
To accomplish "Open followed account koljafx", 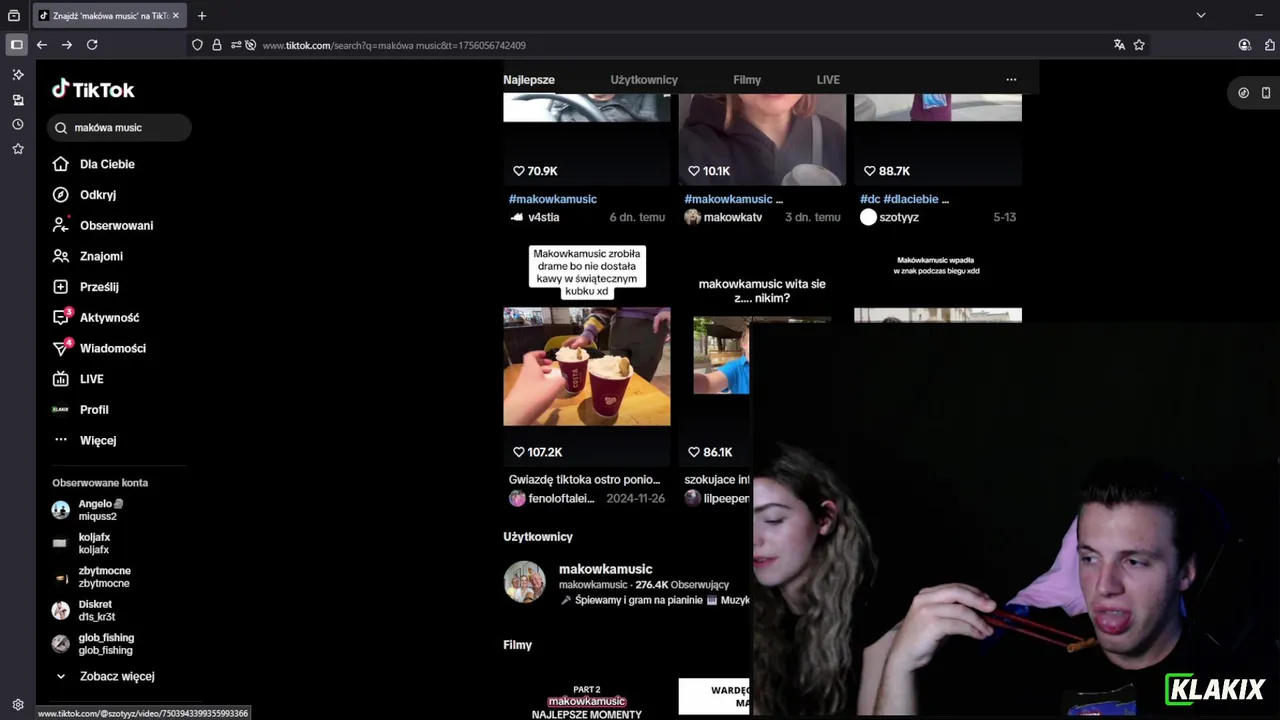I will point(82,543).
